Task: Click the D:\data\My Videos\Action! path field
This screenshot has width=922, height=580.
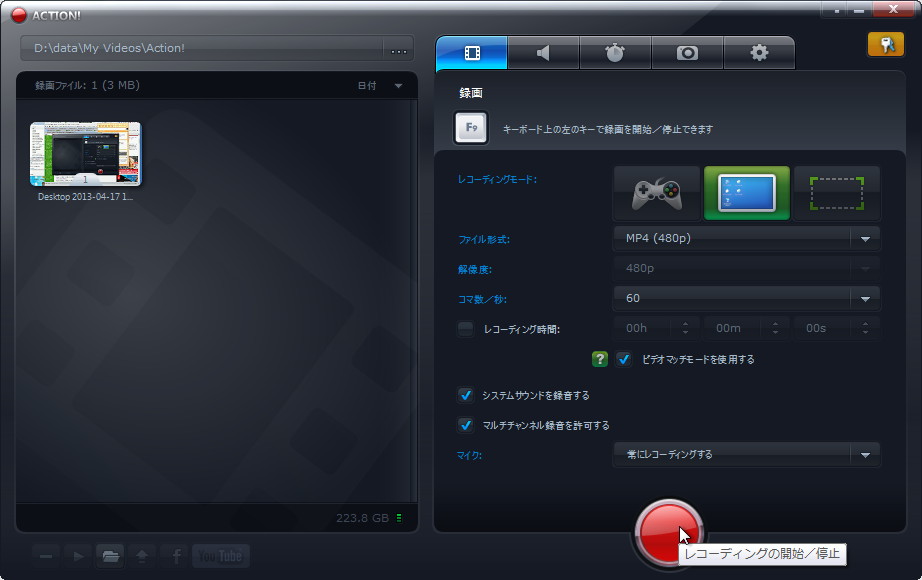Action: [202, 48]
